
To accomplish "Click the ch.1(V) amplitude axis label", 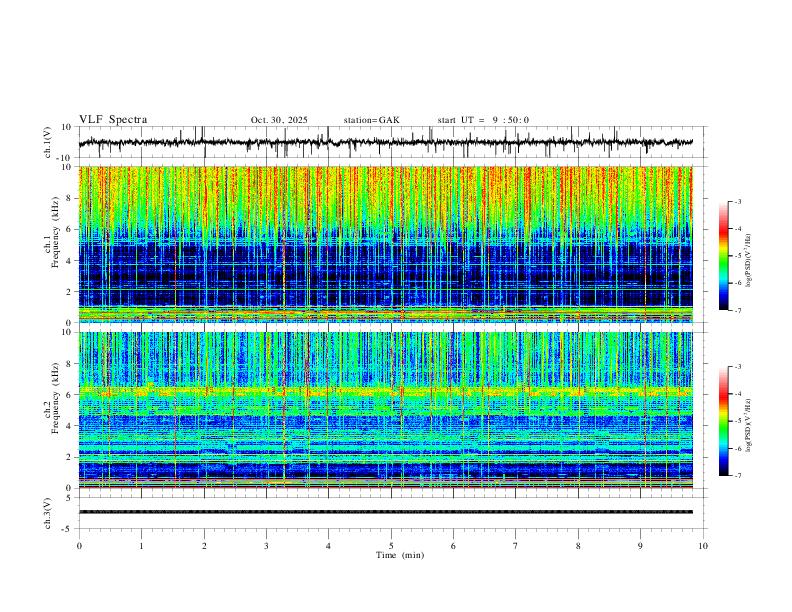I will click(x=48, y=142).
